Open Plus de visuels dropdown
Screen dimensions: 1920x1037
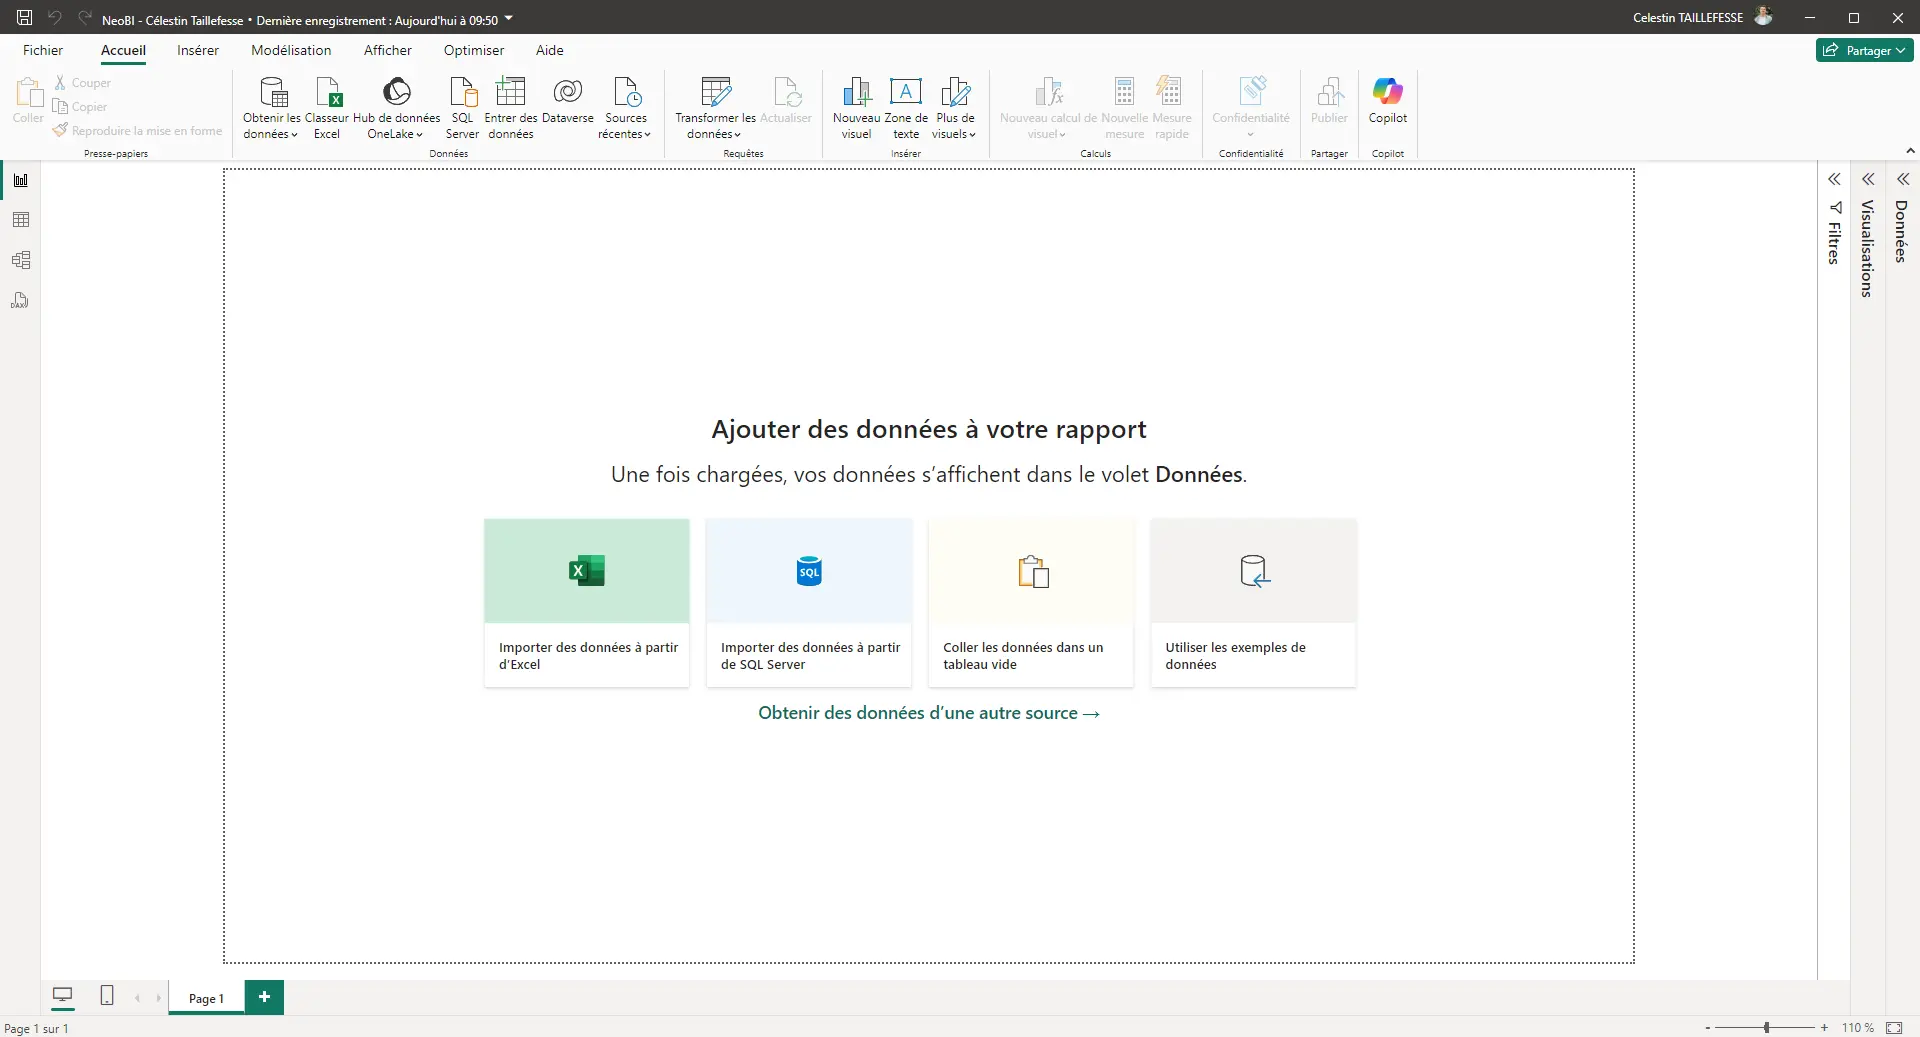point(954,108)
